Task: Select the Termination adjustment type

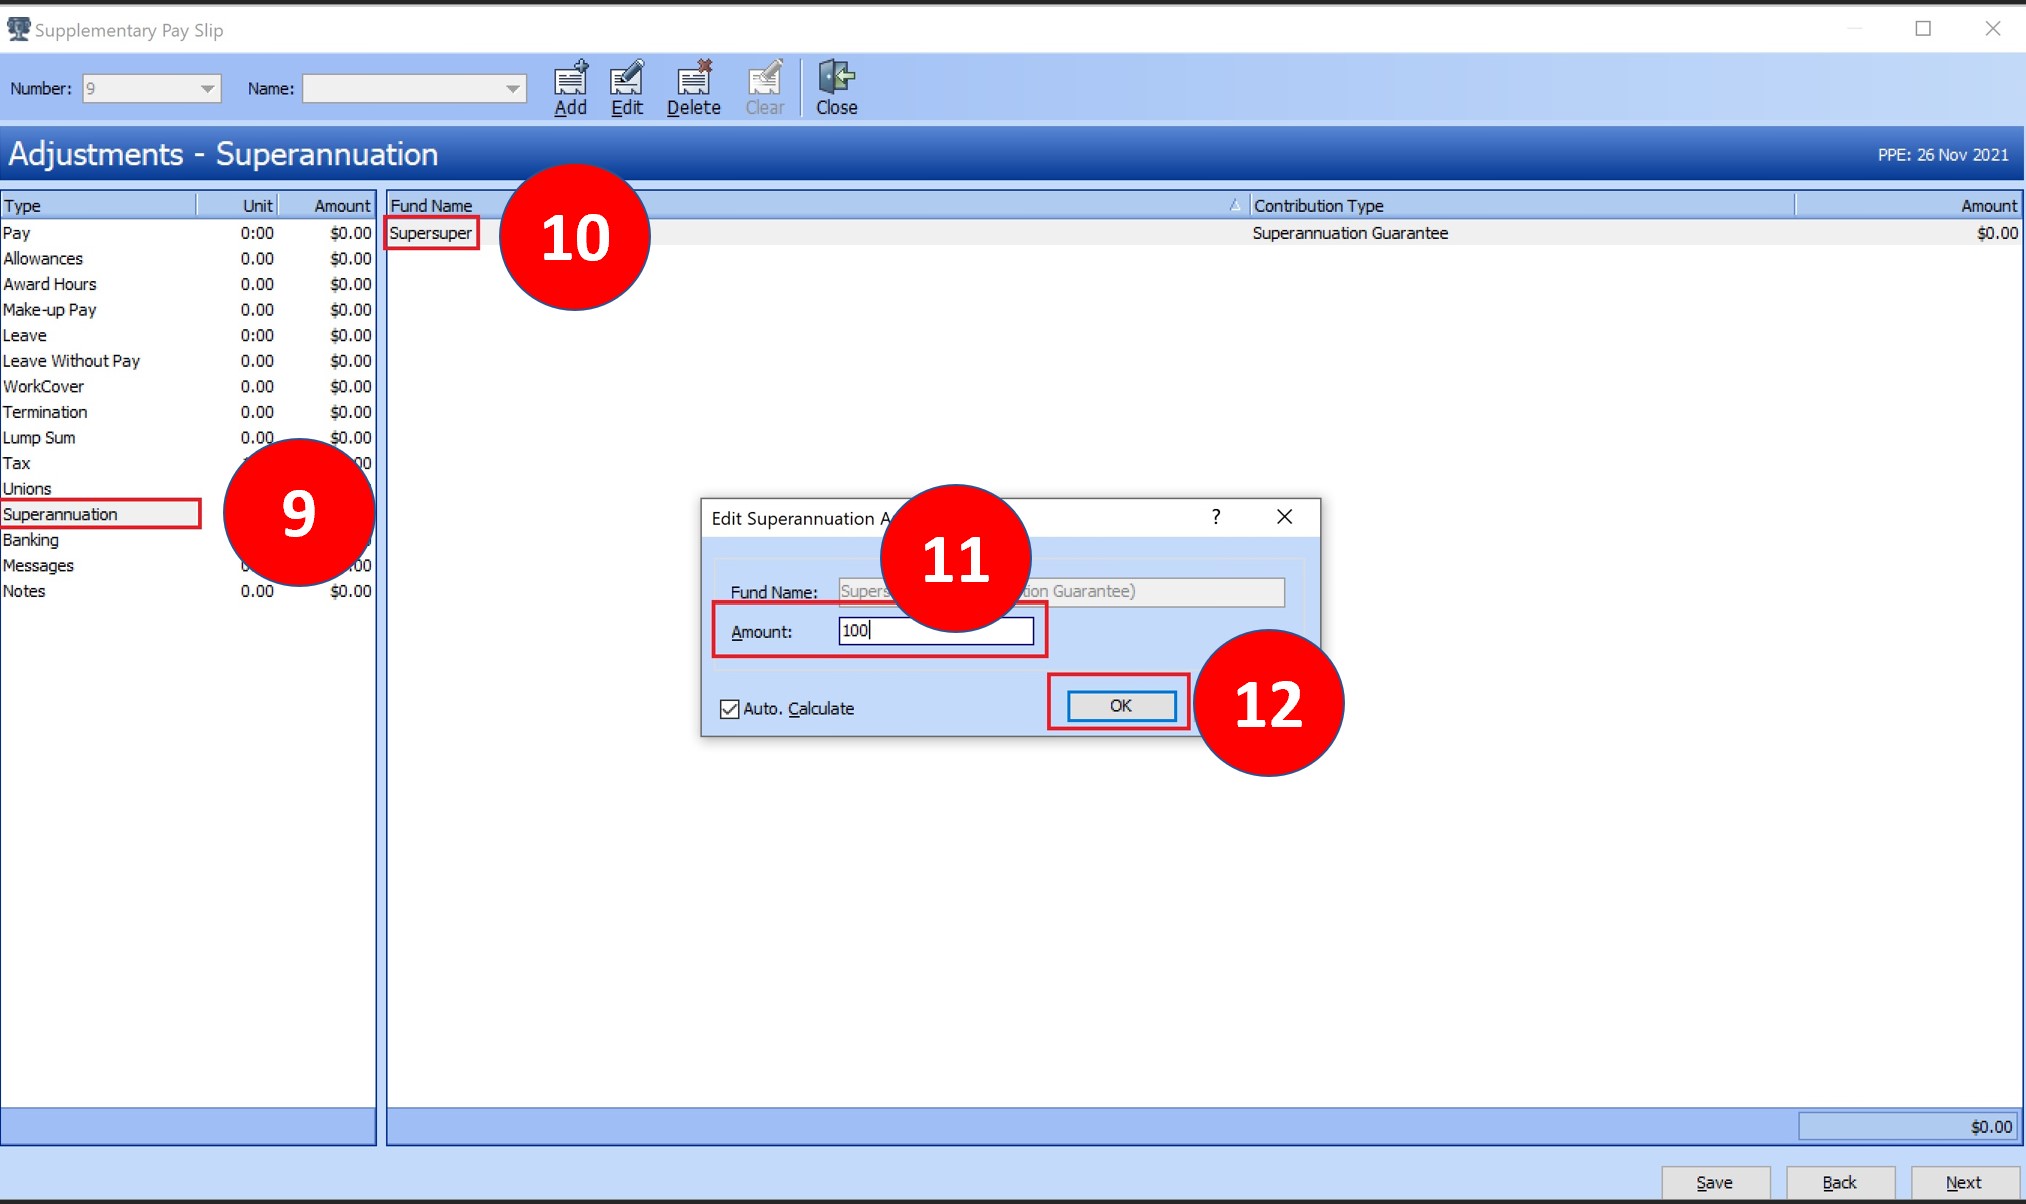Action: [x=188, y=412]
